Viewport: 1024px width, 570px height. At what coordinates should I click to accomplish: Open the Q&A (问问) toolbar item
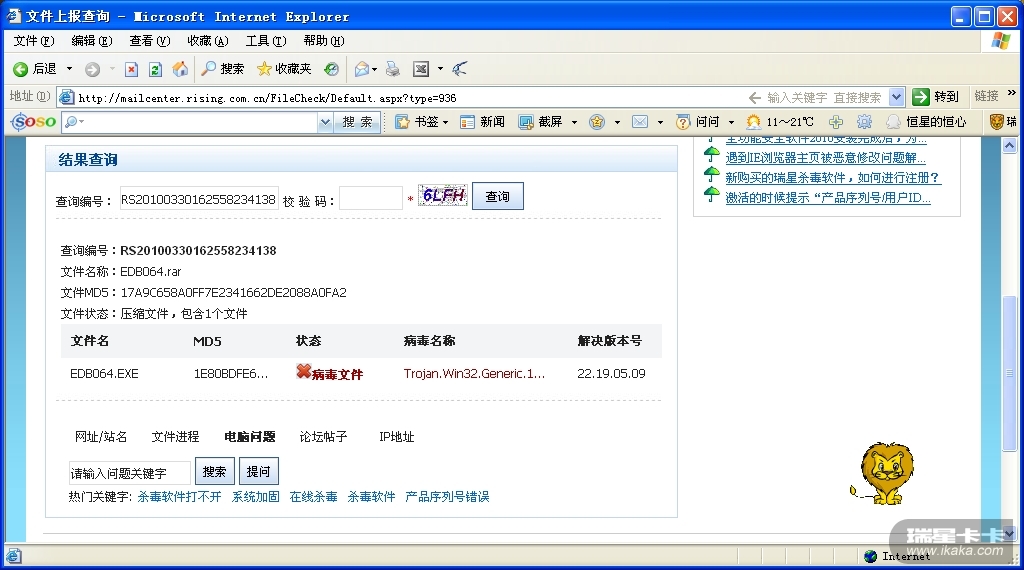(x=697, y=121)
